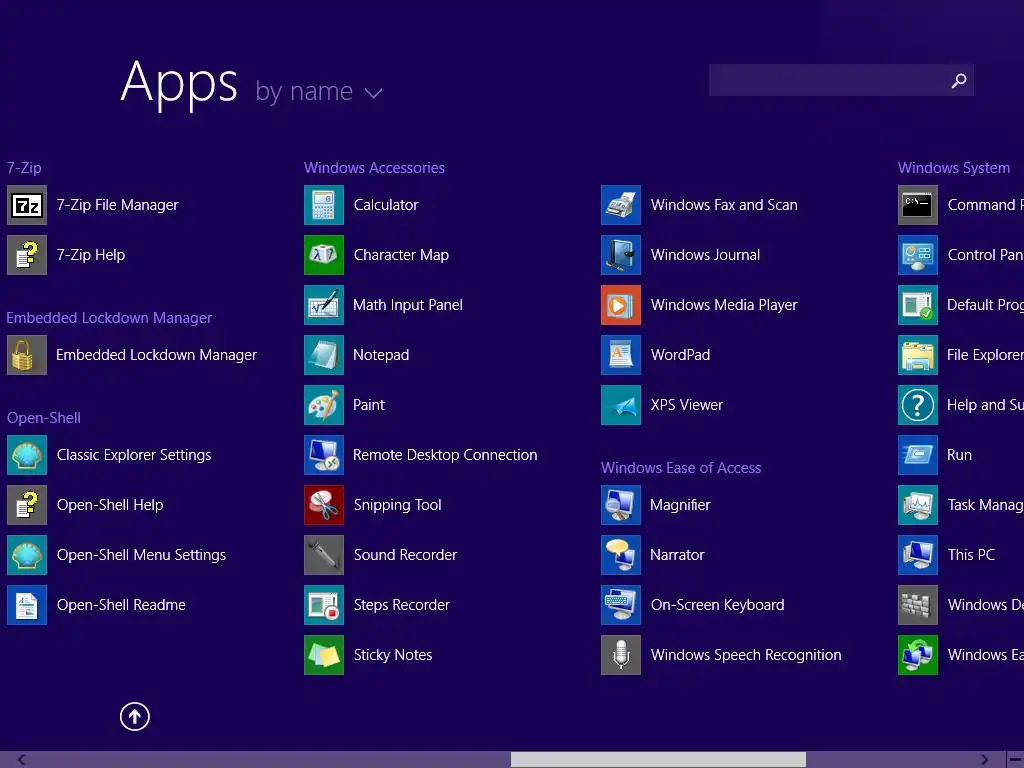Open Open-Shell Menu Settings icon
This screenshot has width=1024, height=768.
click(x=27, y=555)
